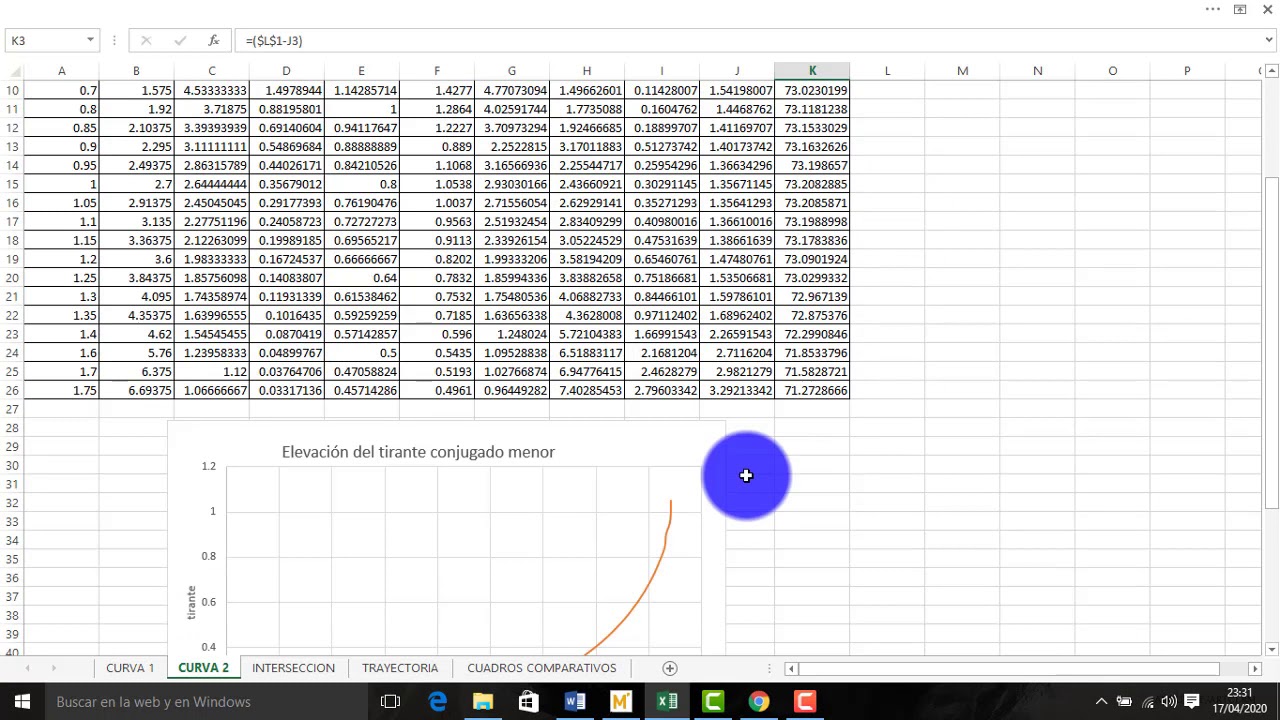Select column N header

point(1037,71)
